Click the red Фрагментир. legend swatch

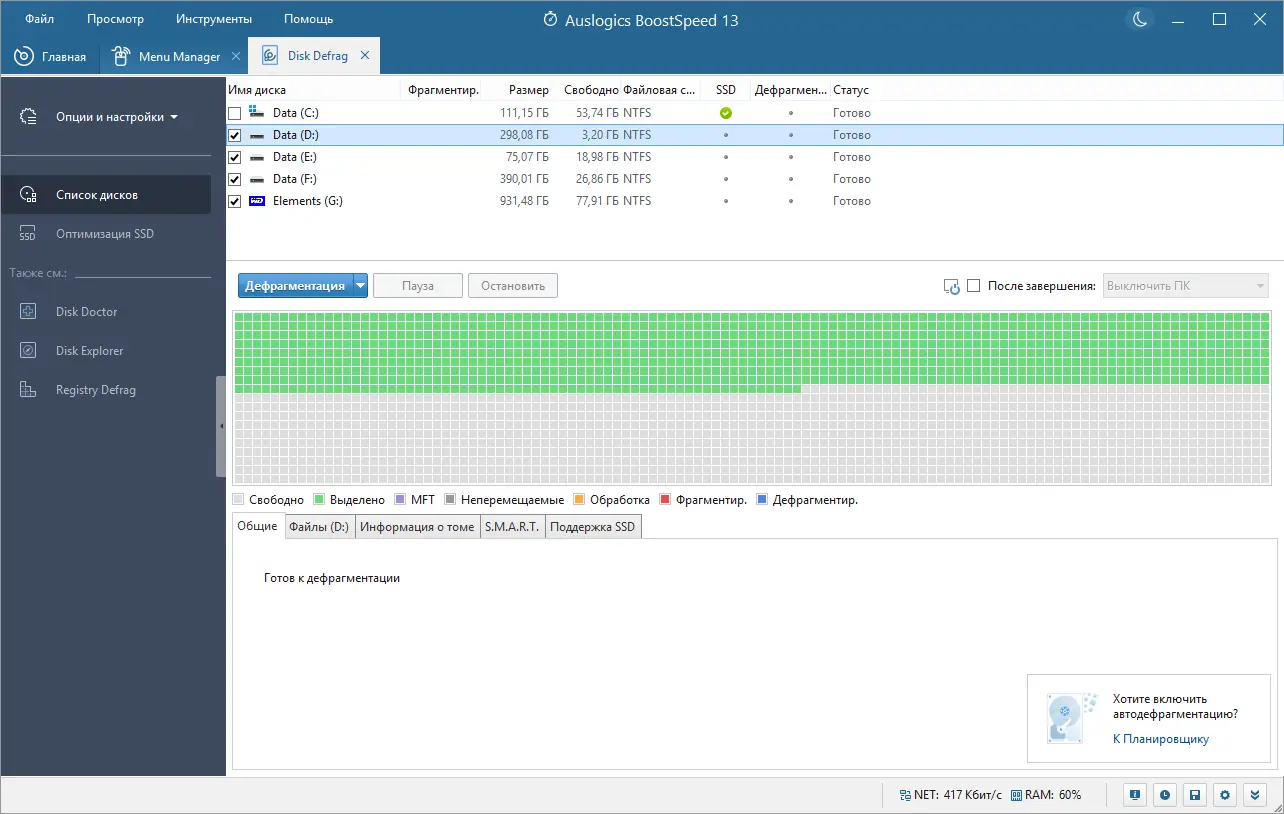pos(665,499)
